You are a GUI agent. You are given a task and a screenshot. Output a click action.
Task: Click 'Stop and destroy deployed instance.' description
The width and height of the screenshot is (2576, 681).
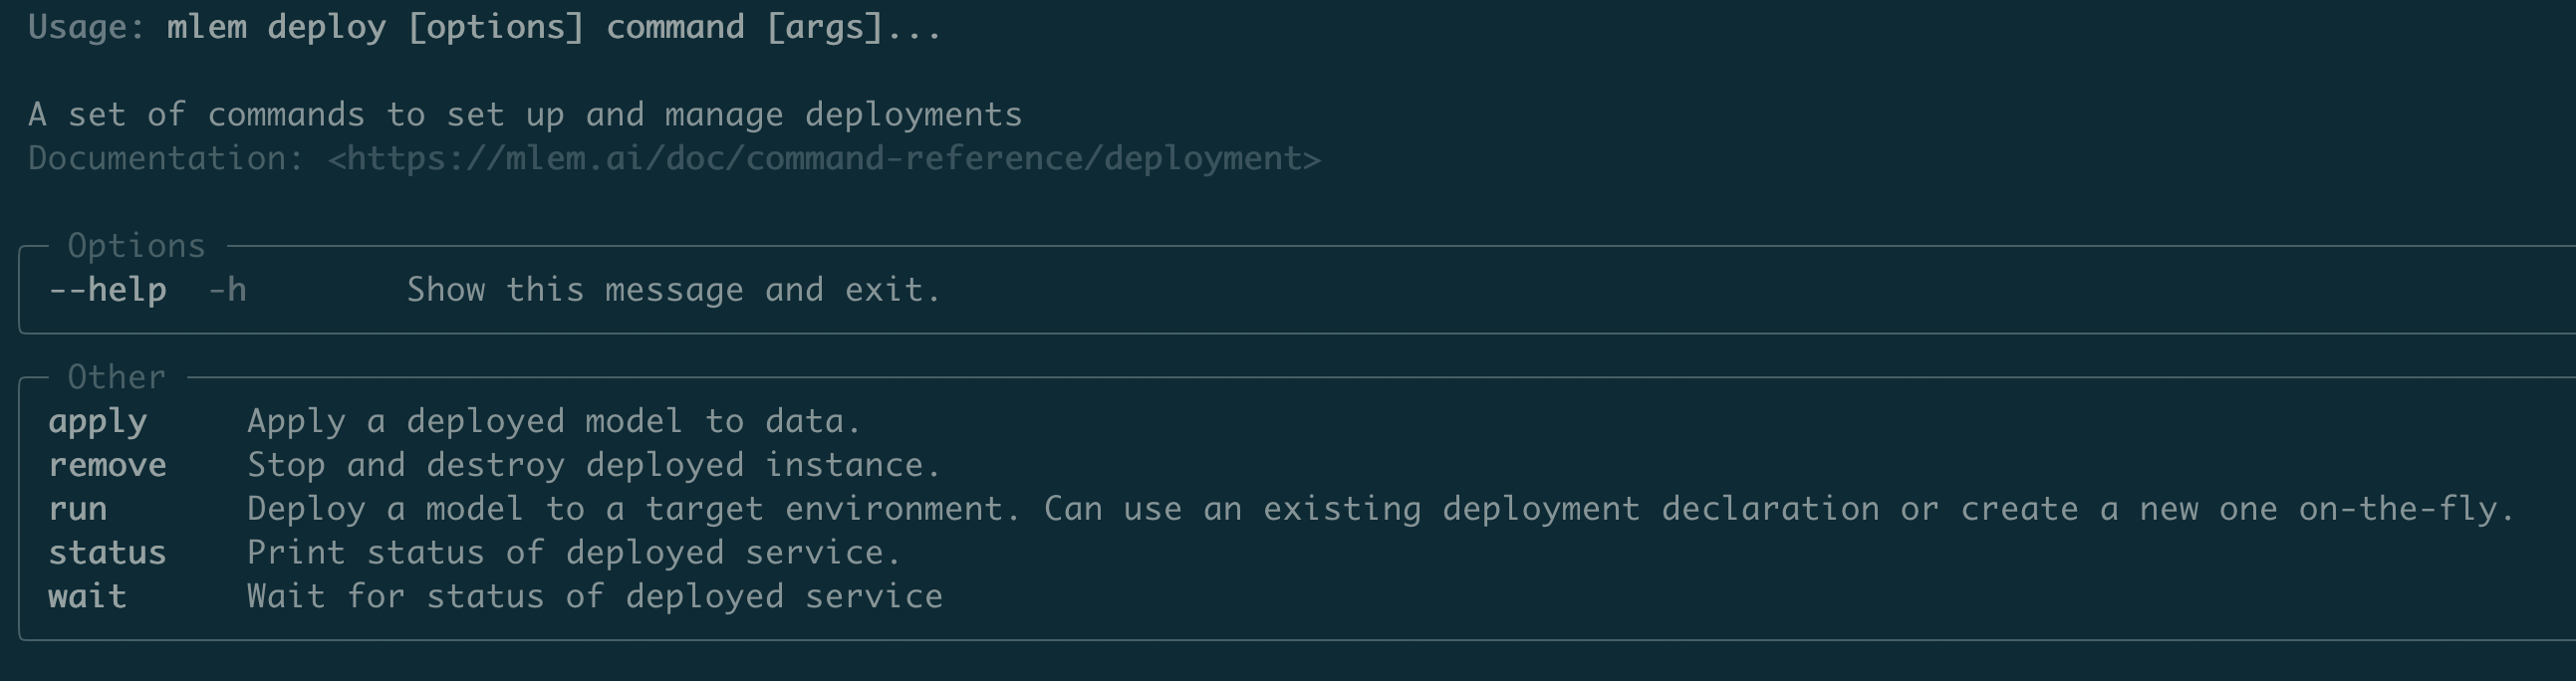[594, 465]
